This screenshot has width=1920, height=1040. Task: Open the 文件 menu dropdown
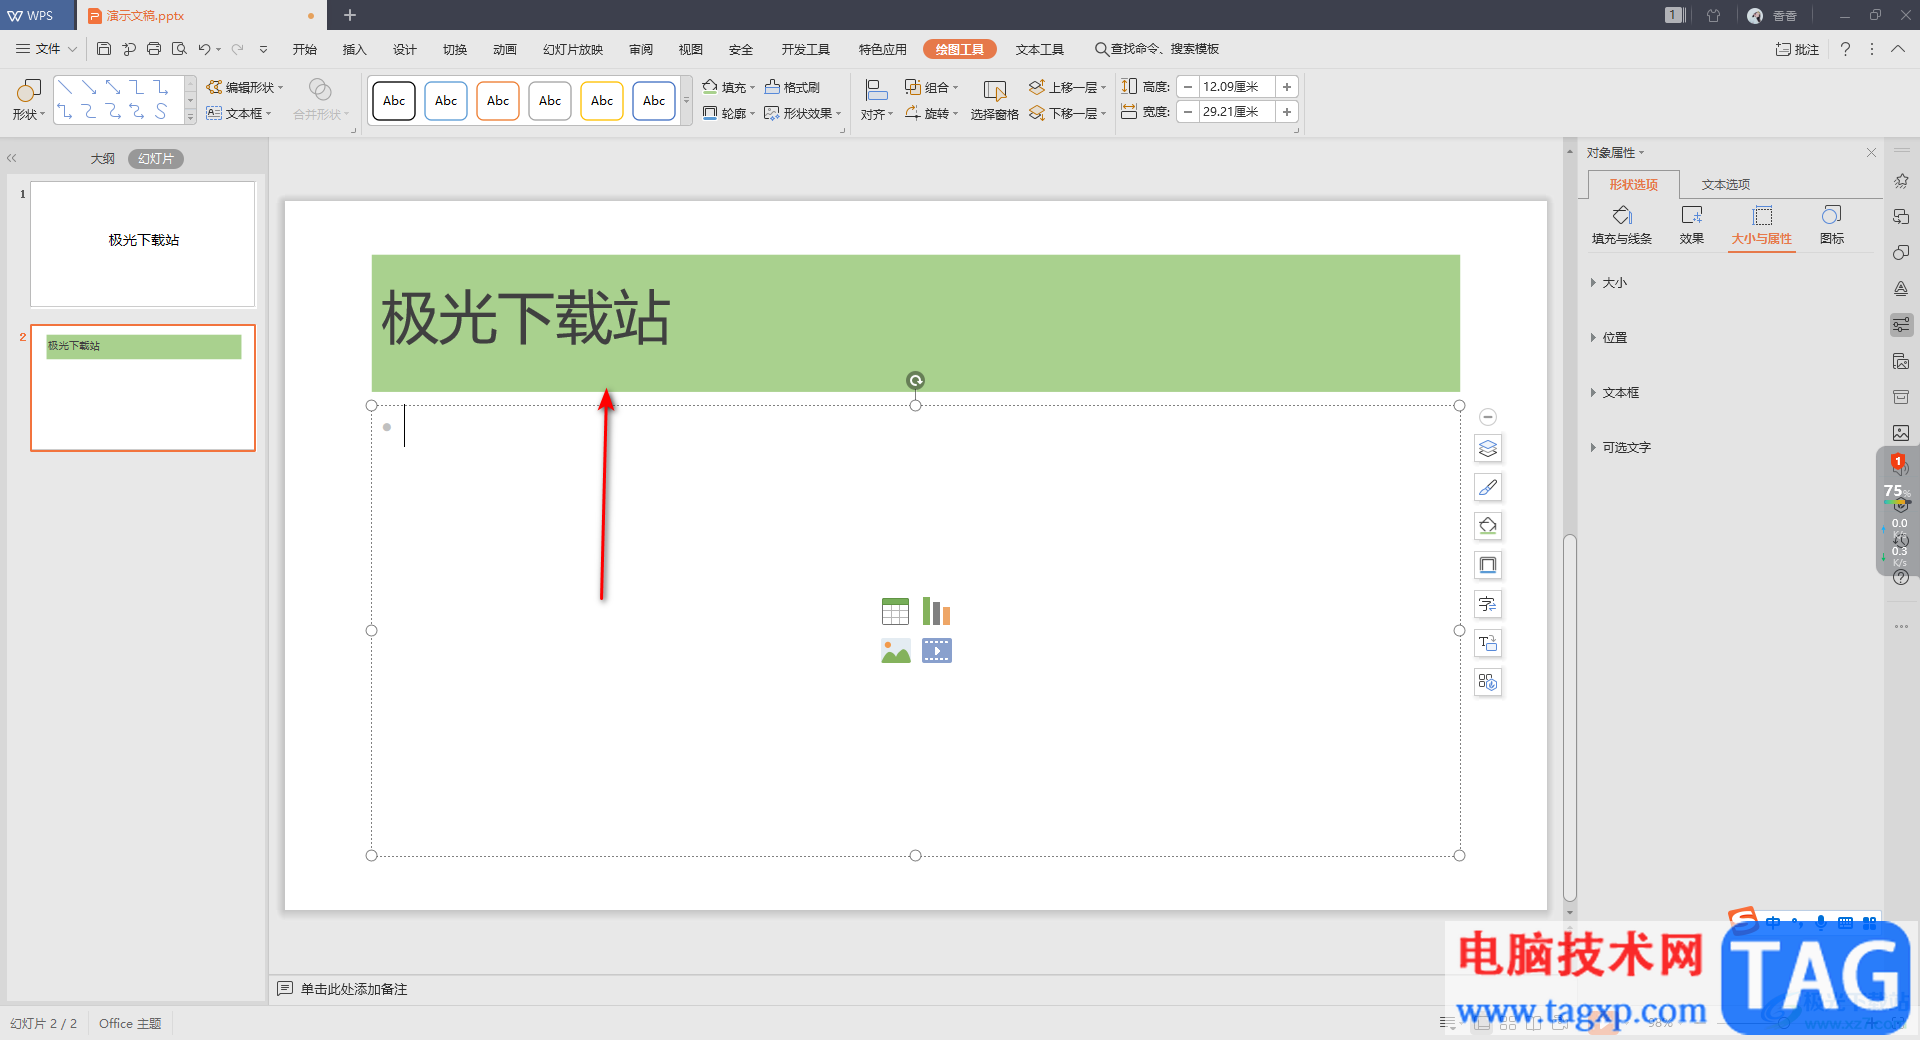click(46, 49)
